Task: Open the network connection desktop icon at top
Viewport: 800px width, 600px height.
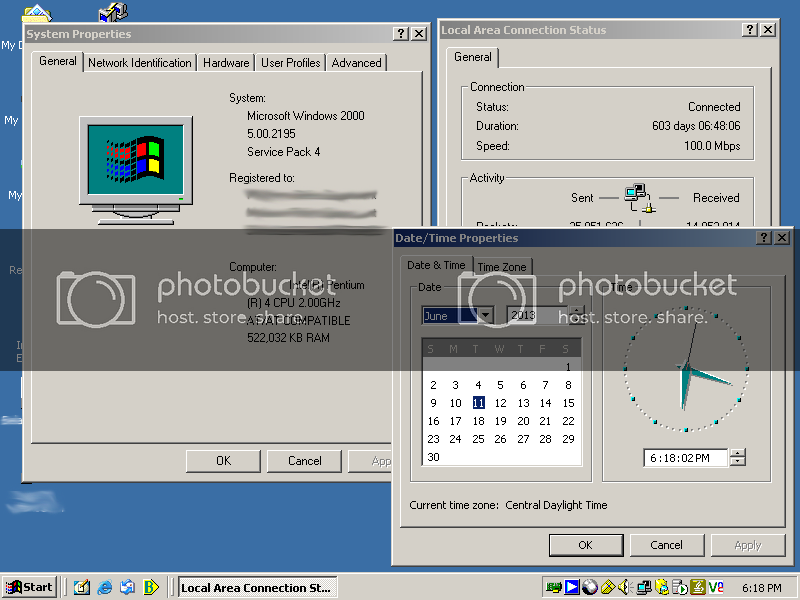Action: click(113, 12)
